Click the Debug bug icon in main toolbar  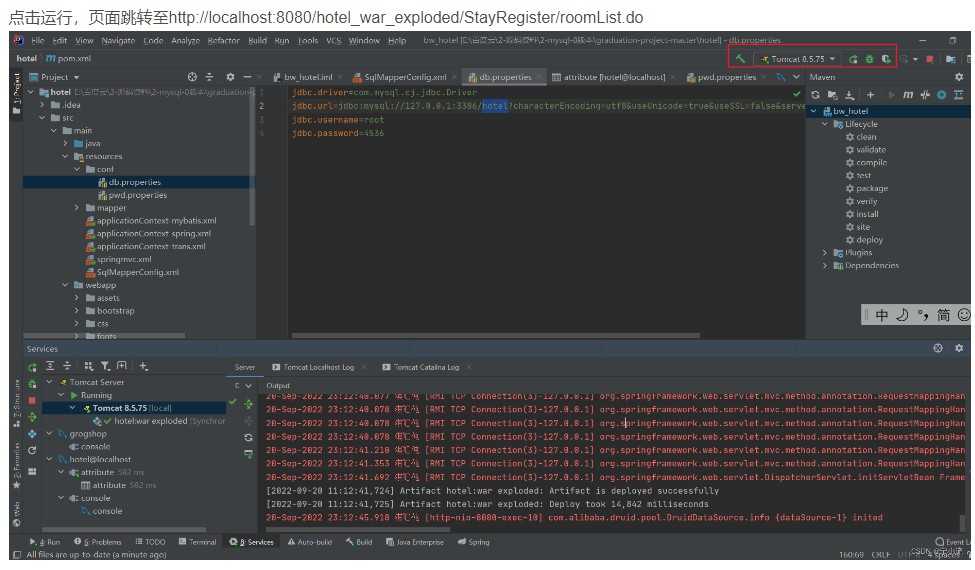point(869,59)
